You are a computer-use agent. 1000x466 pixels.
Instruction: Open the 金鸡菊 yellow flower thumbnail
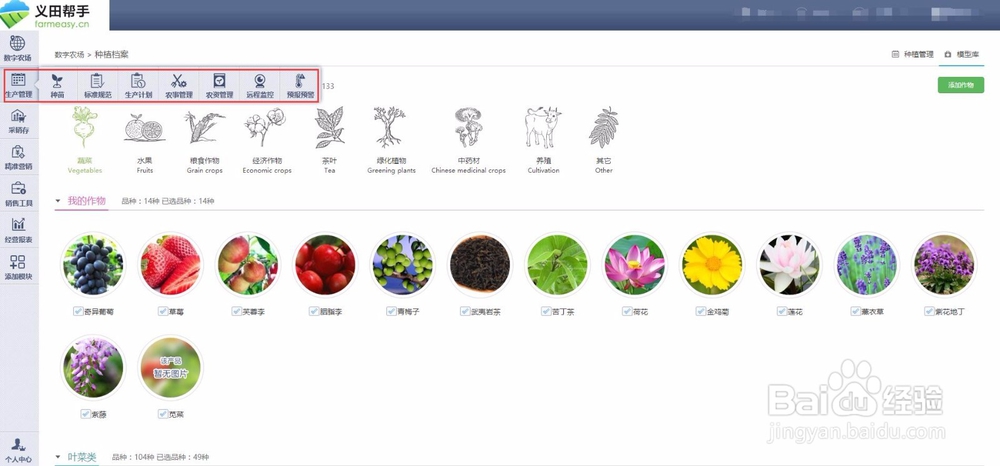[x=712, y=265]
